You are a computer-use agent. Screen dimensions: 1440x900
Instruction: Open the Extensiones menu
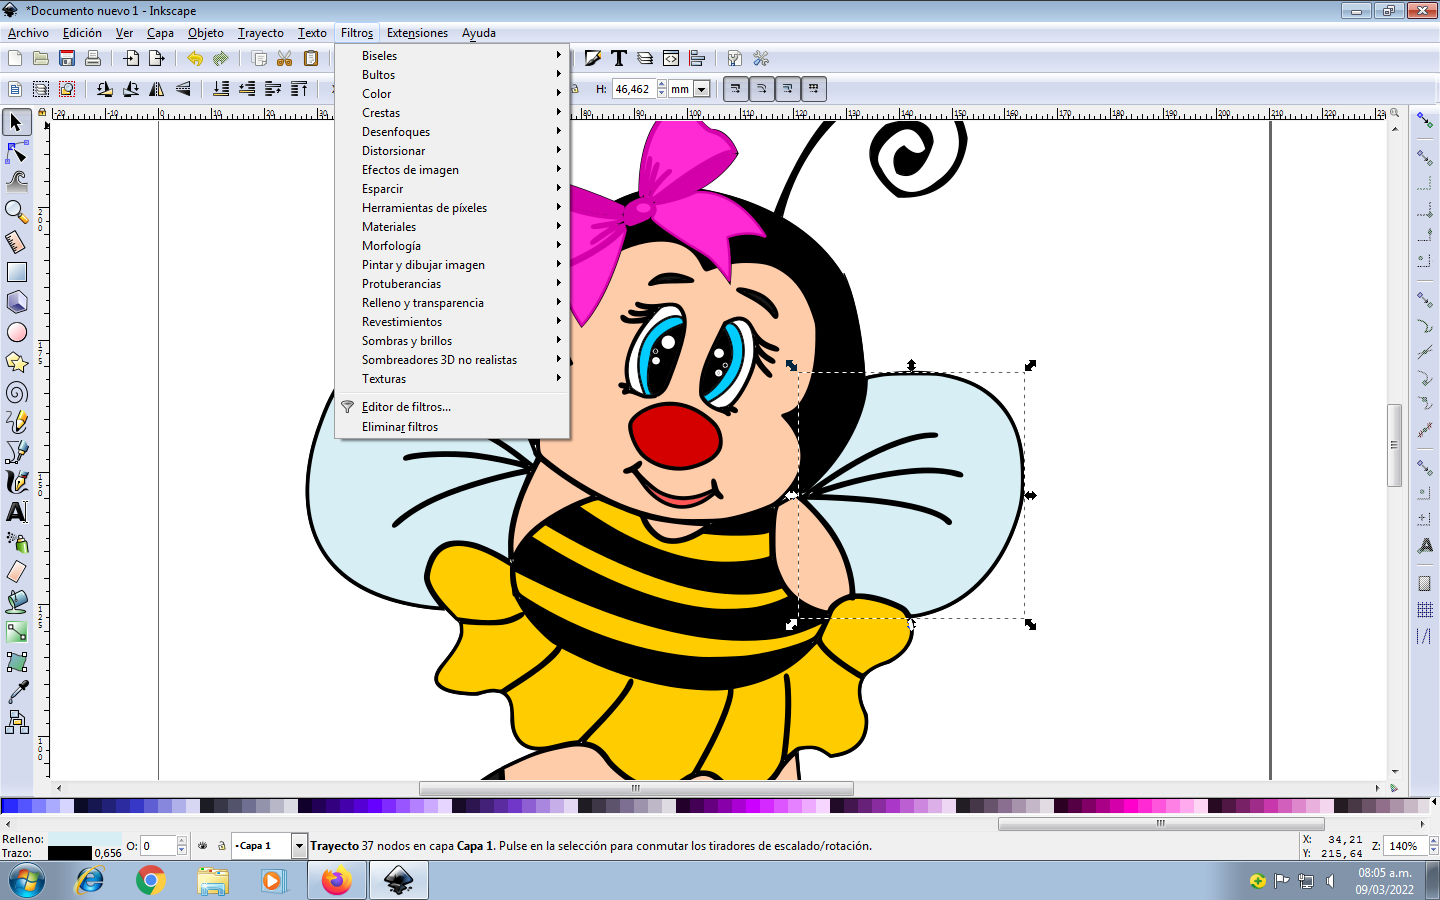pos(417,33)
